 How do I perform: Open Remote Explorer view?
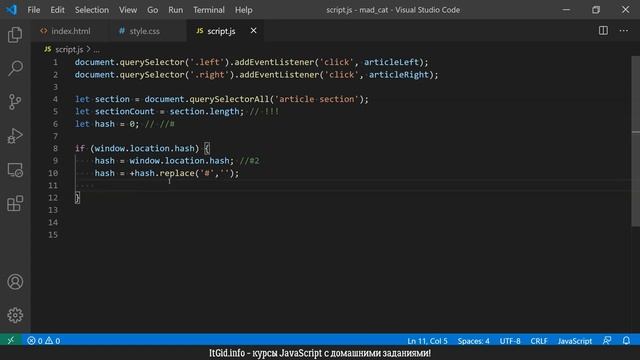(15, 170)
